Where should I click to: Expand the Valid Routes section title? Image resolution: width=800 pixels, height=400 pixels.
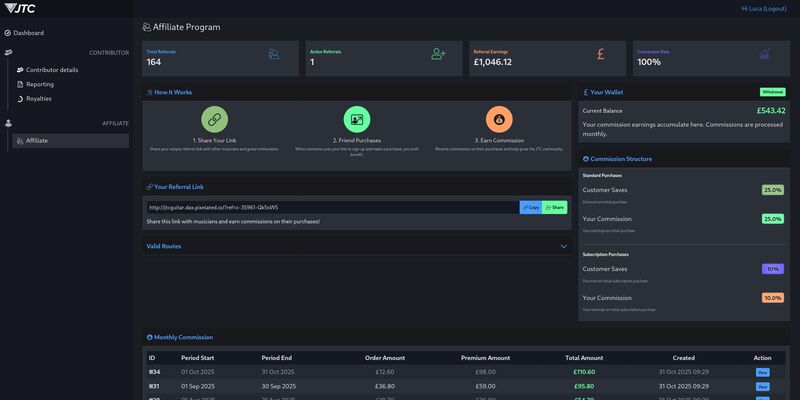pyautogui.click(x=164, y=246)
